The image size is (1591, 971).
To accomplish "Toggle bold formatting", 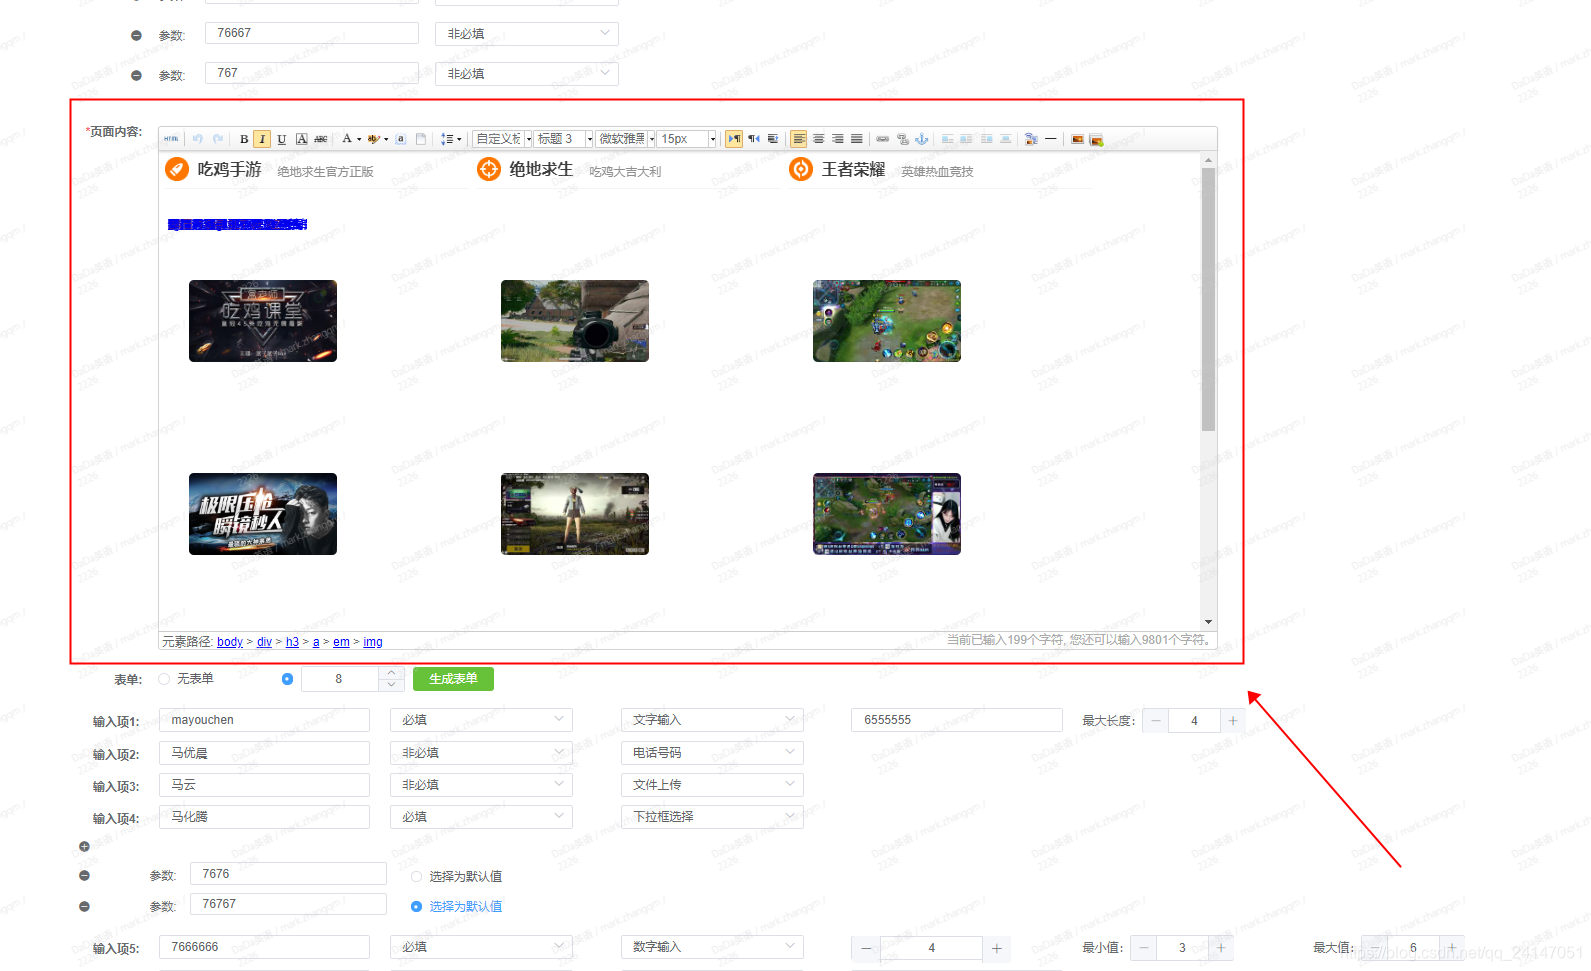I will [x=244, y=139].
